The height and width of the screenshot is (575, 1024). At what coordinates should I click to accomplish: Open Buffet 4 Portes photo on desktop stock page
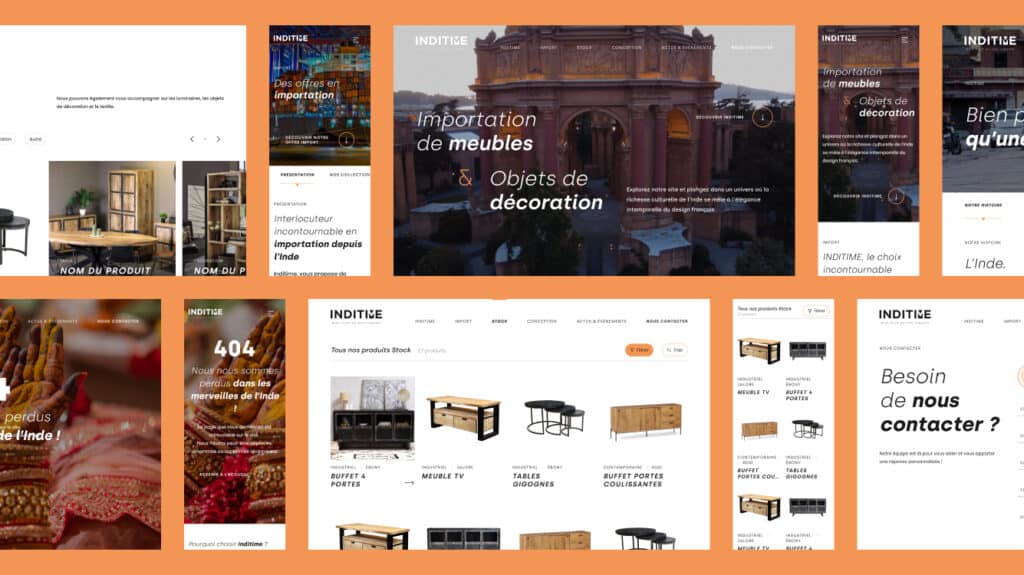coord(372,419)
